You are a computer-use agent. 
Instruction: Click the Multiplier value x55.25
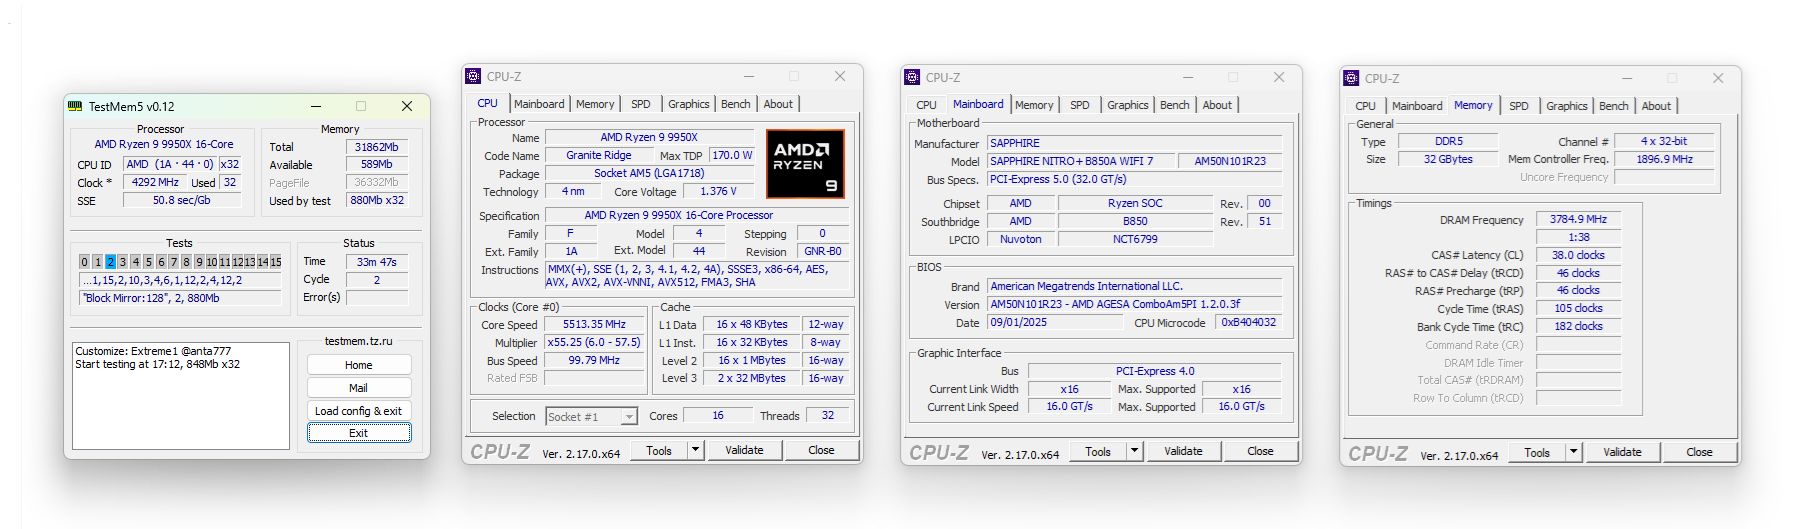(595, 342)
